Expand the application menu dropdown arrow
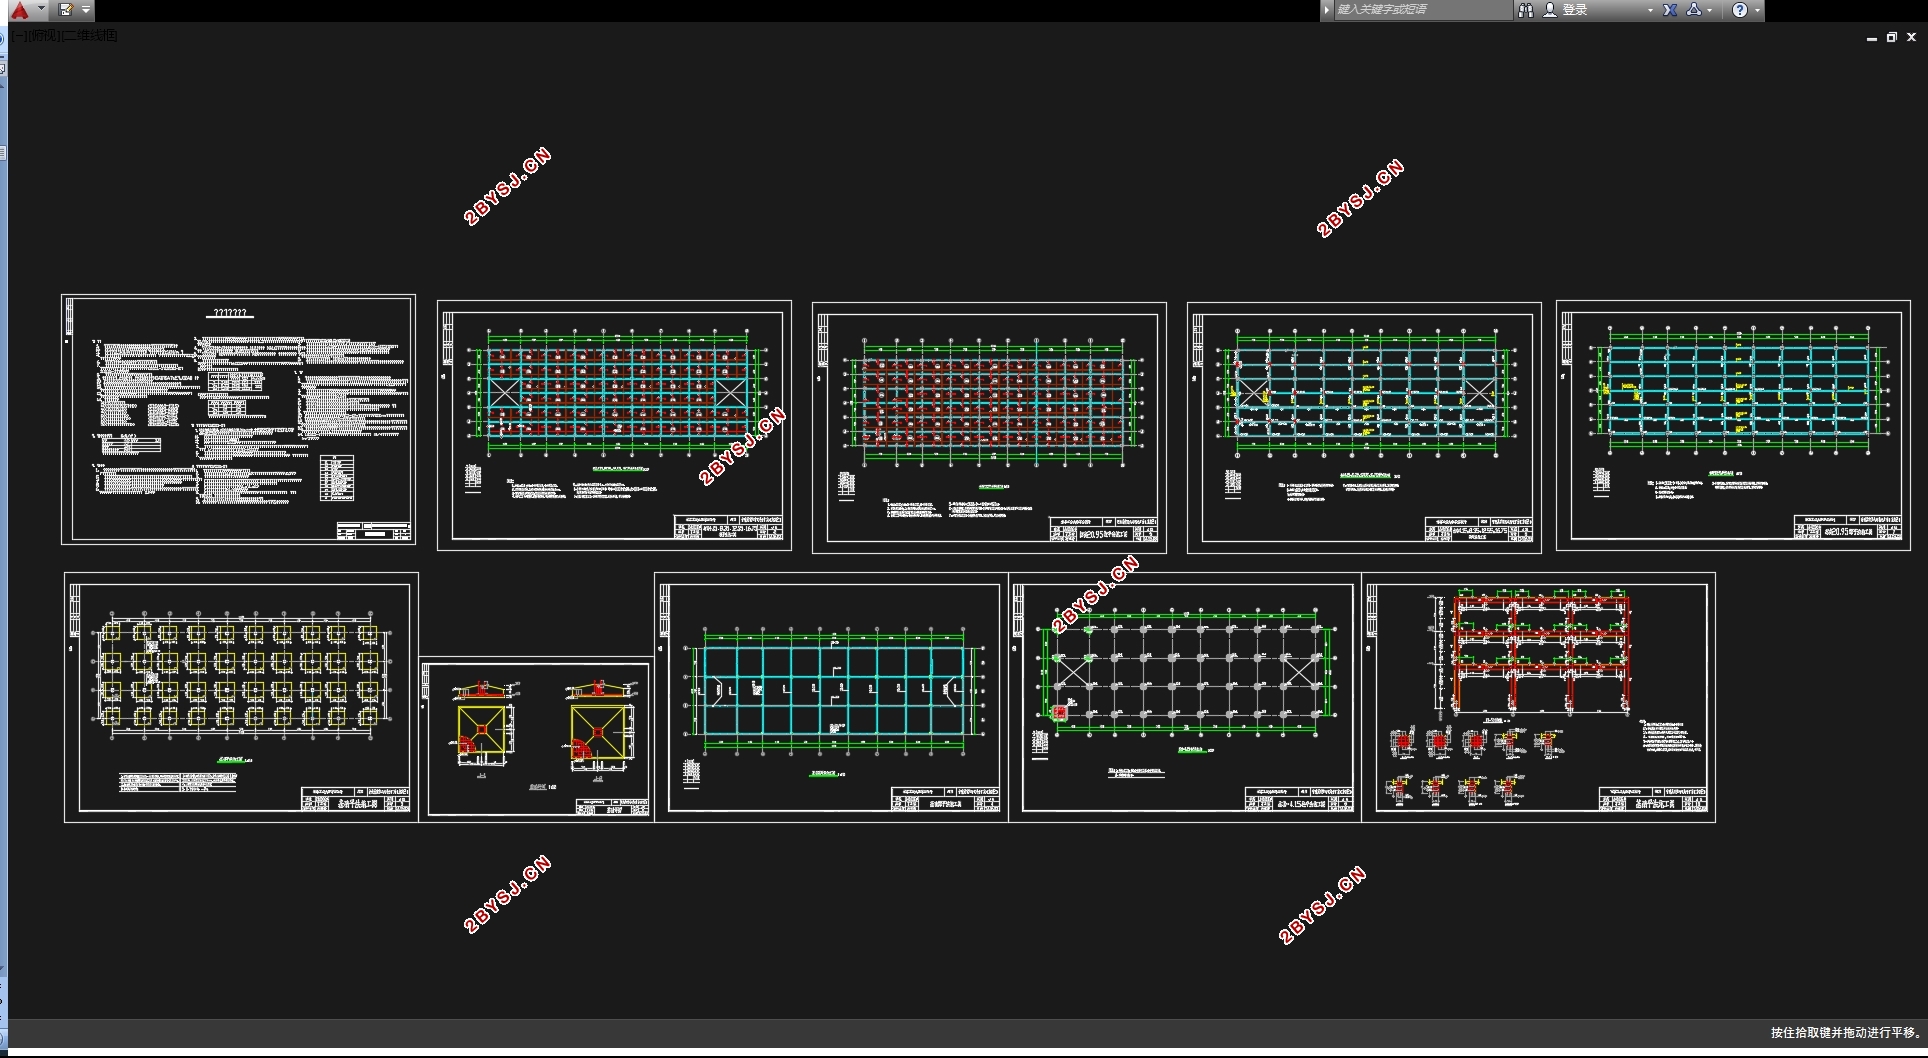This screenshot has height=1058, width=1928. coord(41,9)
